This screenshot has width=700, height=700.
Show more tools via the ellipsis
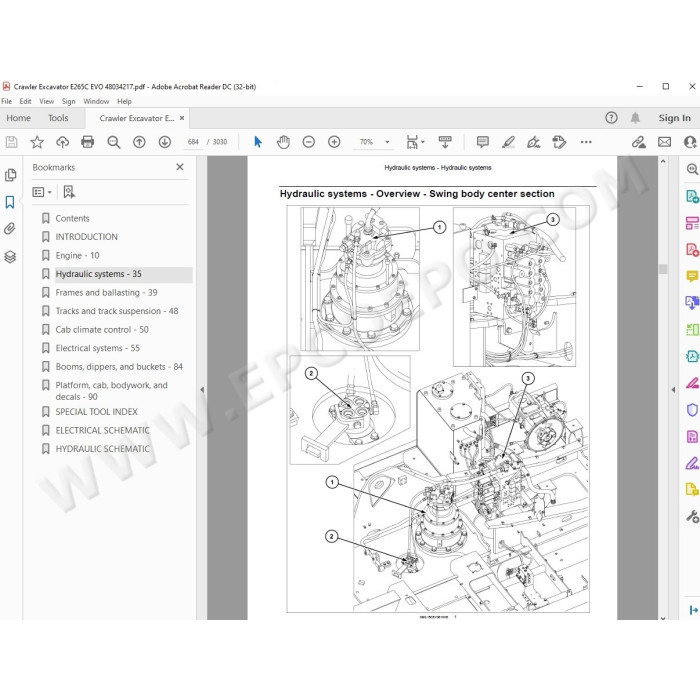point(586,142)
